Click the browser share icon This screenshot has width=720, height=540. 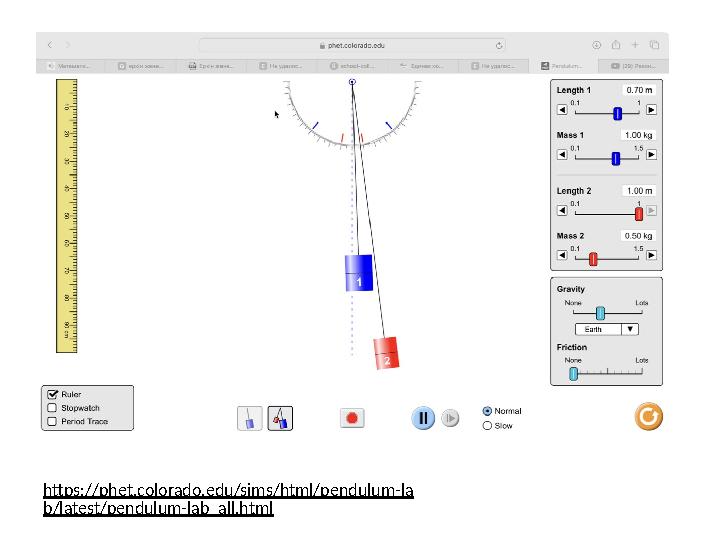[x=616, y=45]
